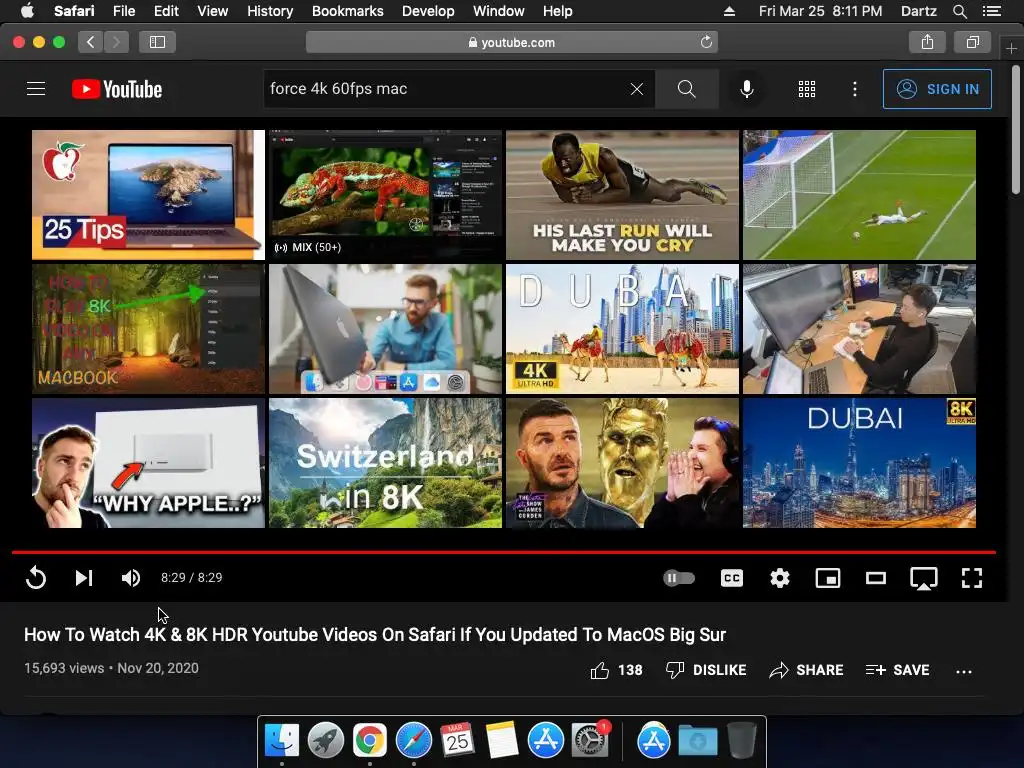Image resolution: width=1024 pixels, height=768 pixels.
Task: Open the 25 Tips video thumbnail
Action: [x=148, y=195]
